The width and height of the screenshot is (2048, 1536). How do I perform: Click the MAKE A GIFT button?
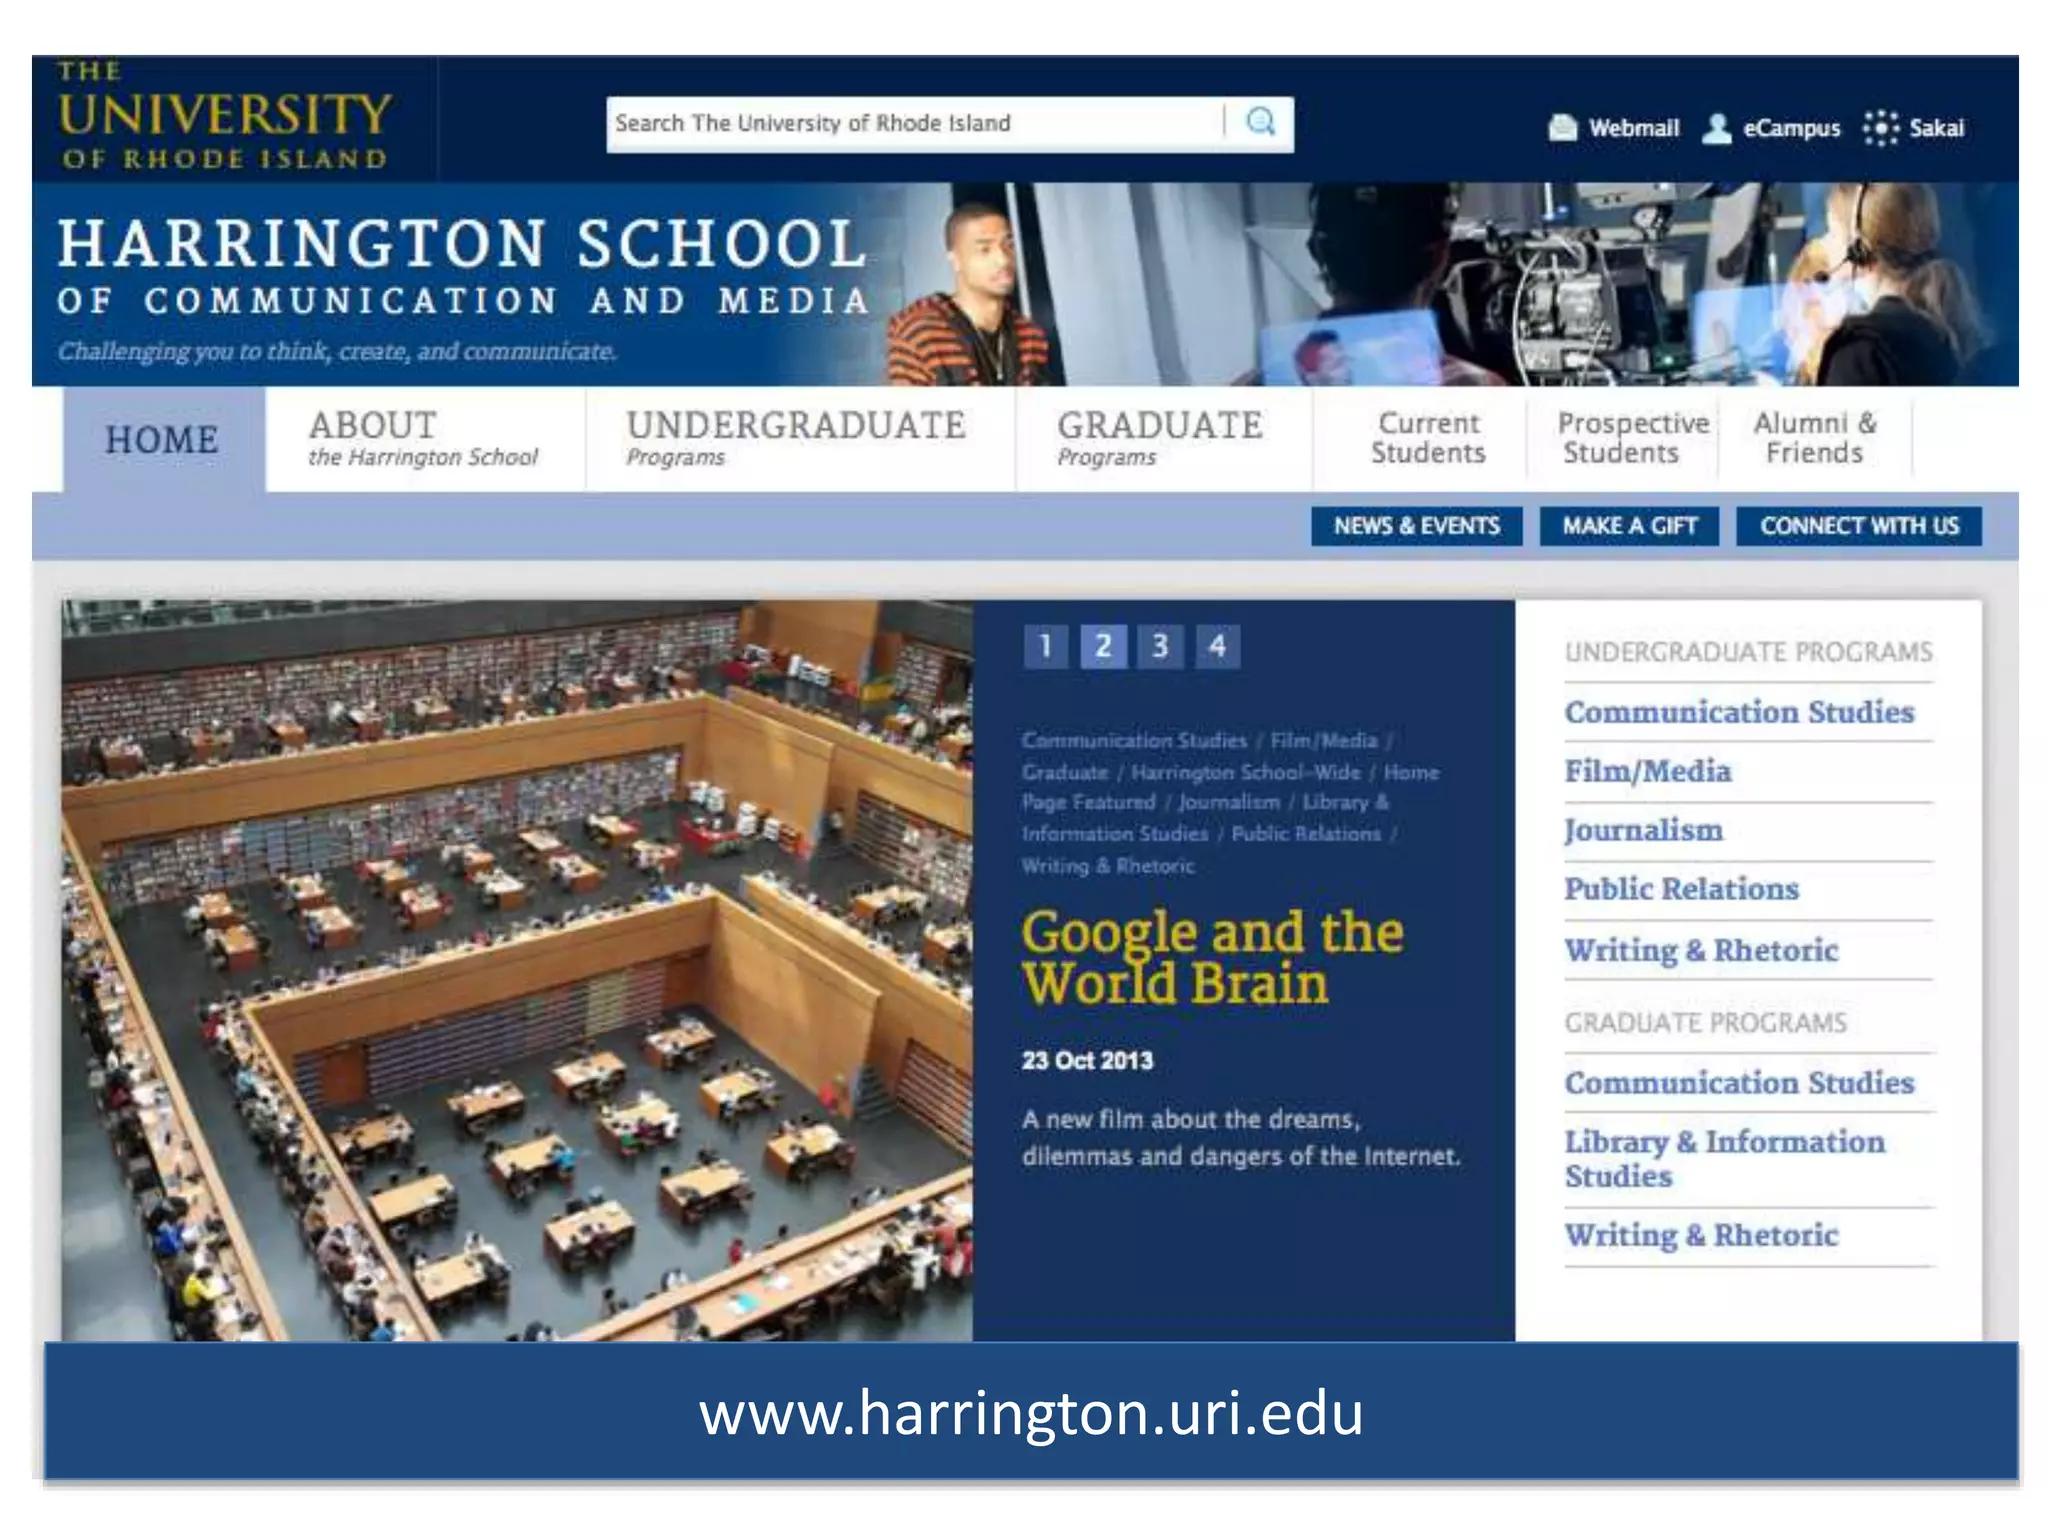(1629, 526)
